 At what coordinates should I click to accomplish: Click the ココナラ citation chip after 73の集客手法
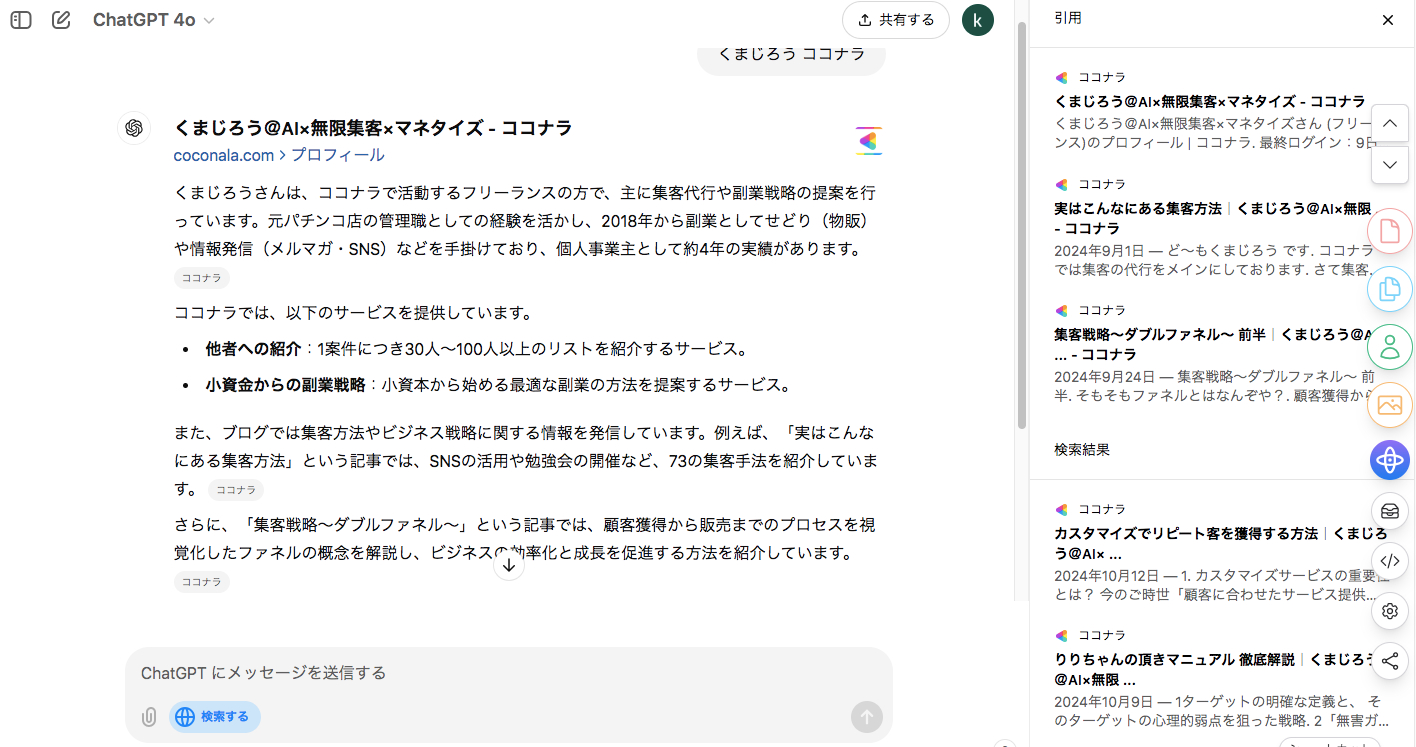tap(236, 490)
